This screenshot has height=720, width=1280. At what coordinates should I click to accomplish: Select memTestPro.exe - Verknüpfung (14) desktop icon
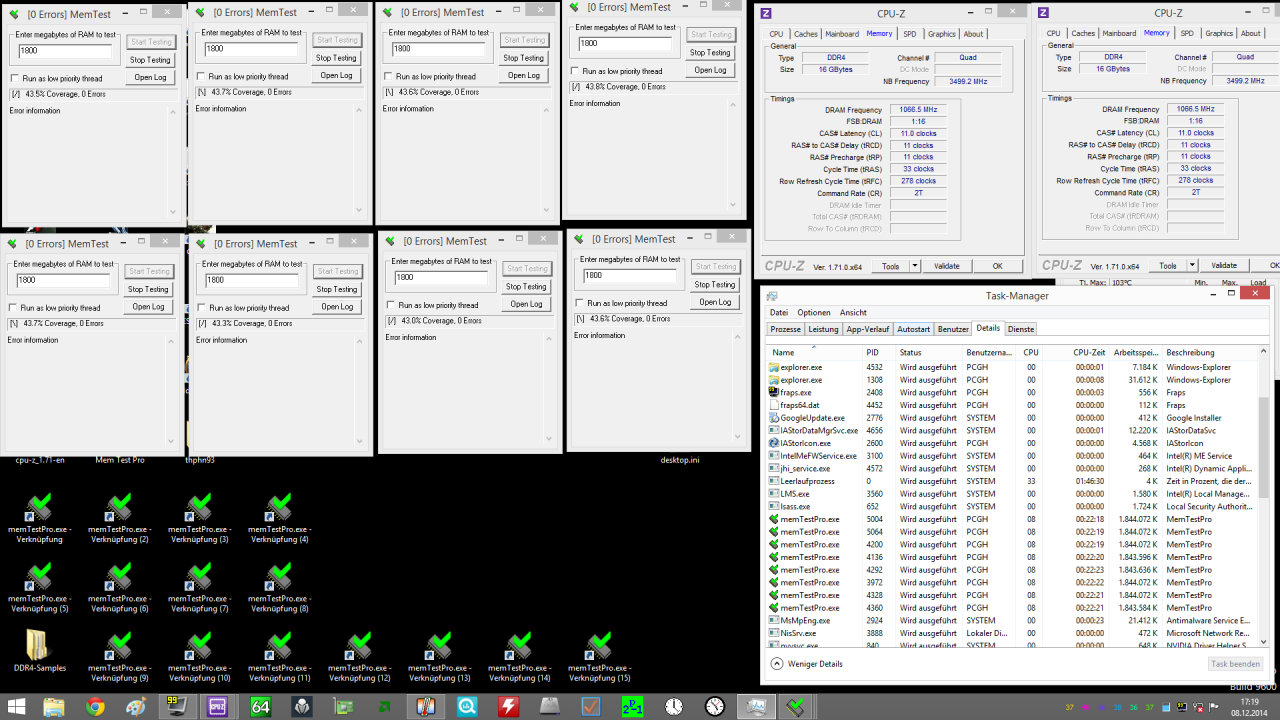tap(519, 657)
